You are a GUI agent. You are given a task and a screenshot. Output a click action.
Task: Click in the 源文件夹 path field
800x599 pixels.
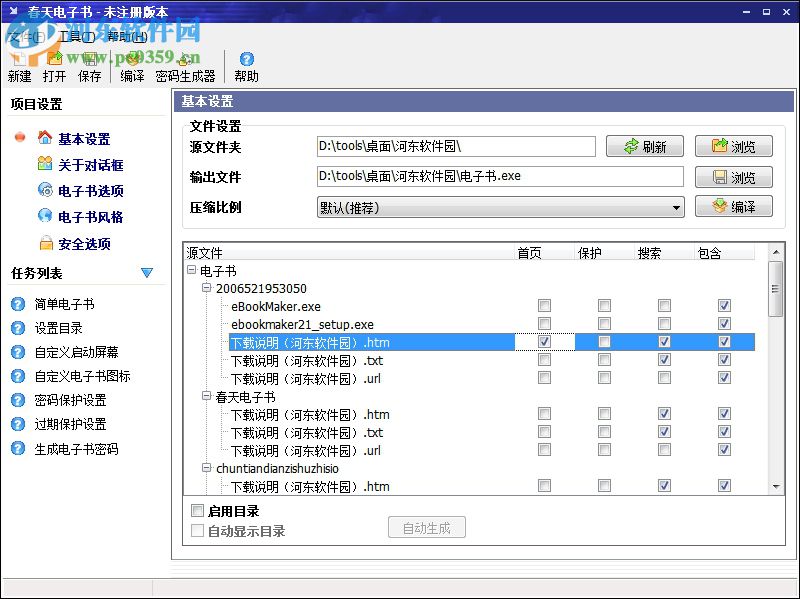pyautogui.click(x=456, y=146)
